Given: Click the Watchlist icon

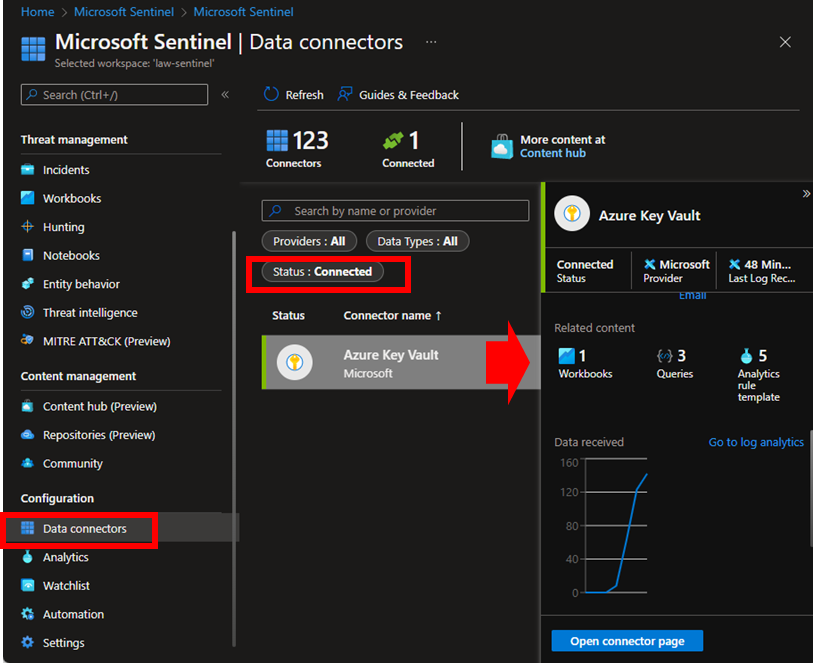Looking at the screenshot, I should pos(27,585).
